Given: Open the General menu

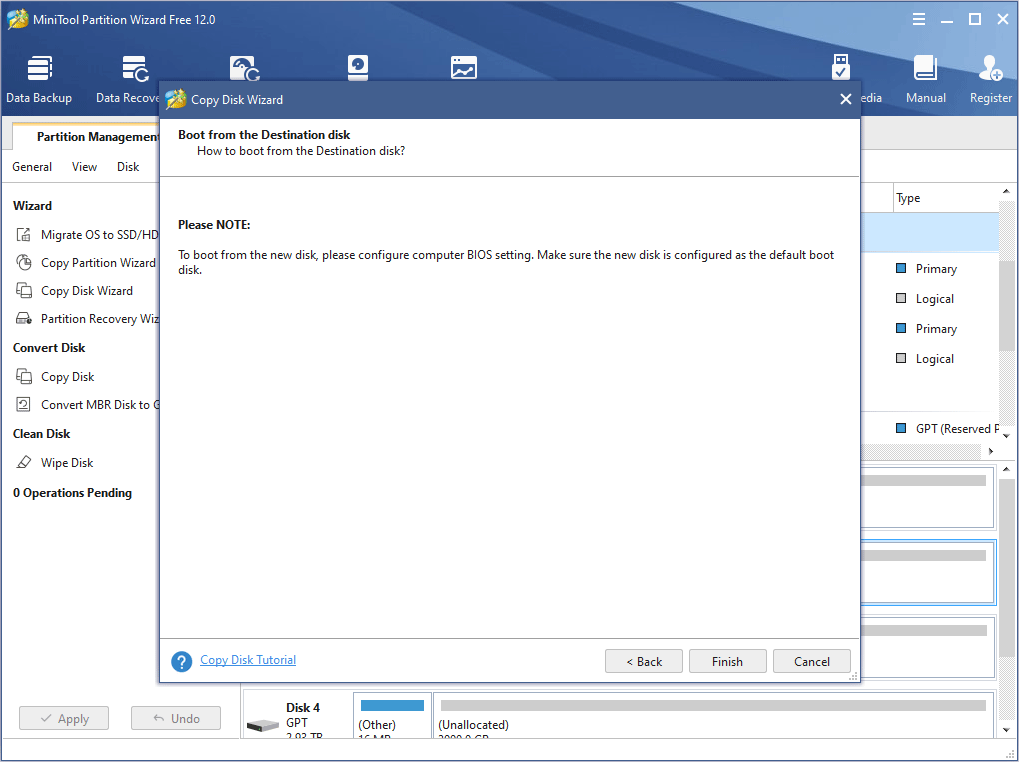Looking at the screenshot, I should click(x=32, y=167).
